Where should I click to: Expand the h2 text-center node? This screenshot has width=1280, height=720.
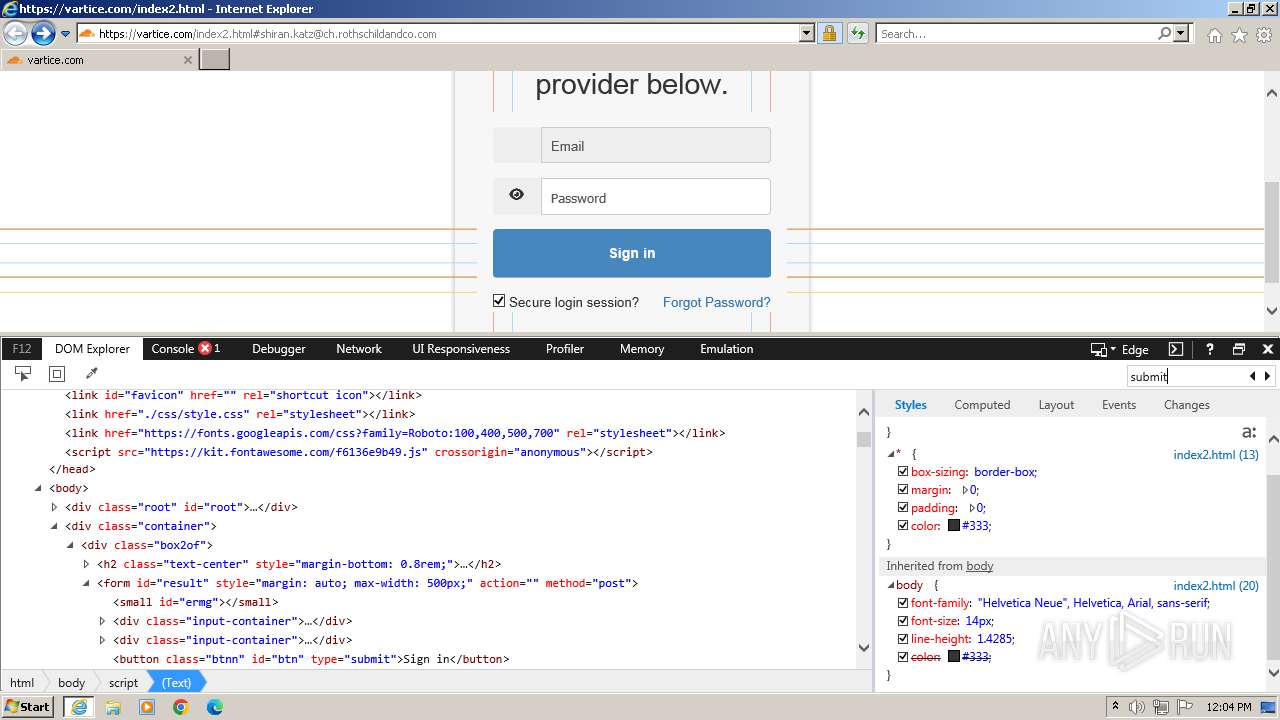87,564
